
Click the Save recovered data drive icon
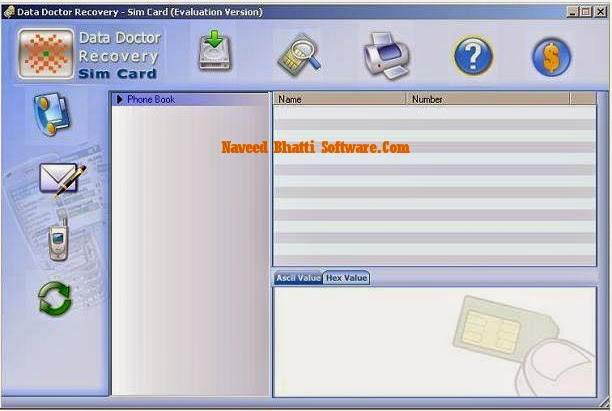pos(215,52)
